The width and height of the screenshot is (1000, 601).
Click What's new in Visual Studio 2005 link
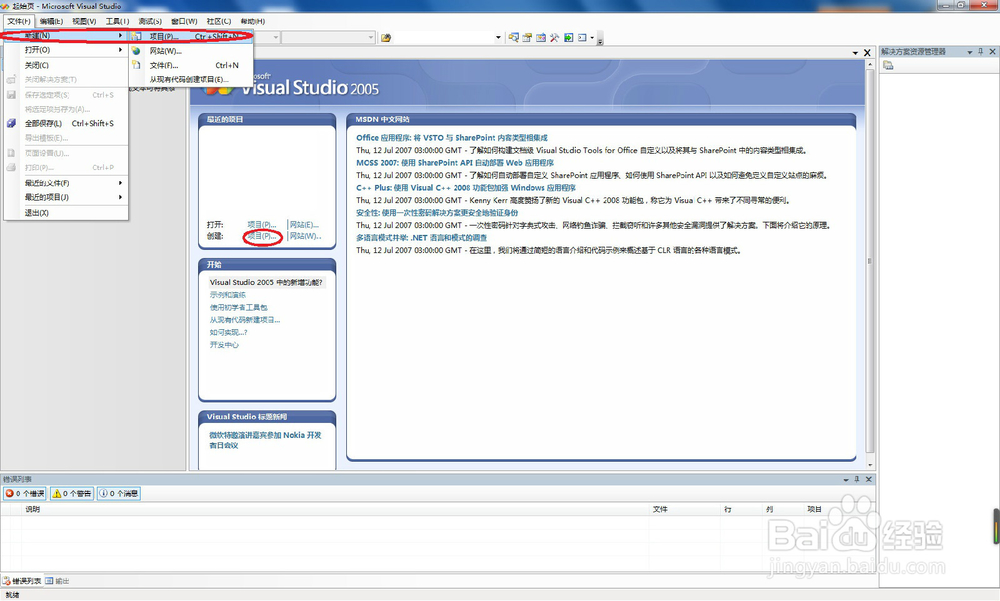click(x=266, y=282)
